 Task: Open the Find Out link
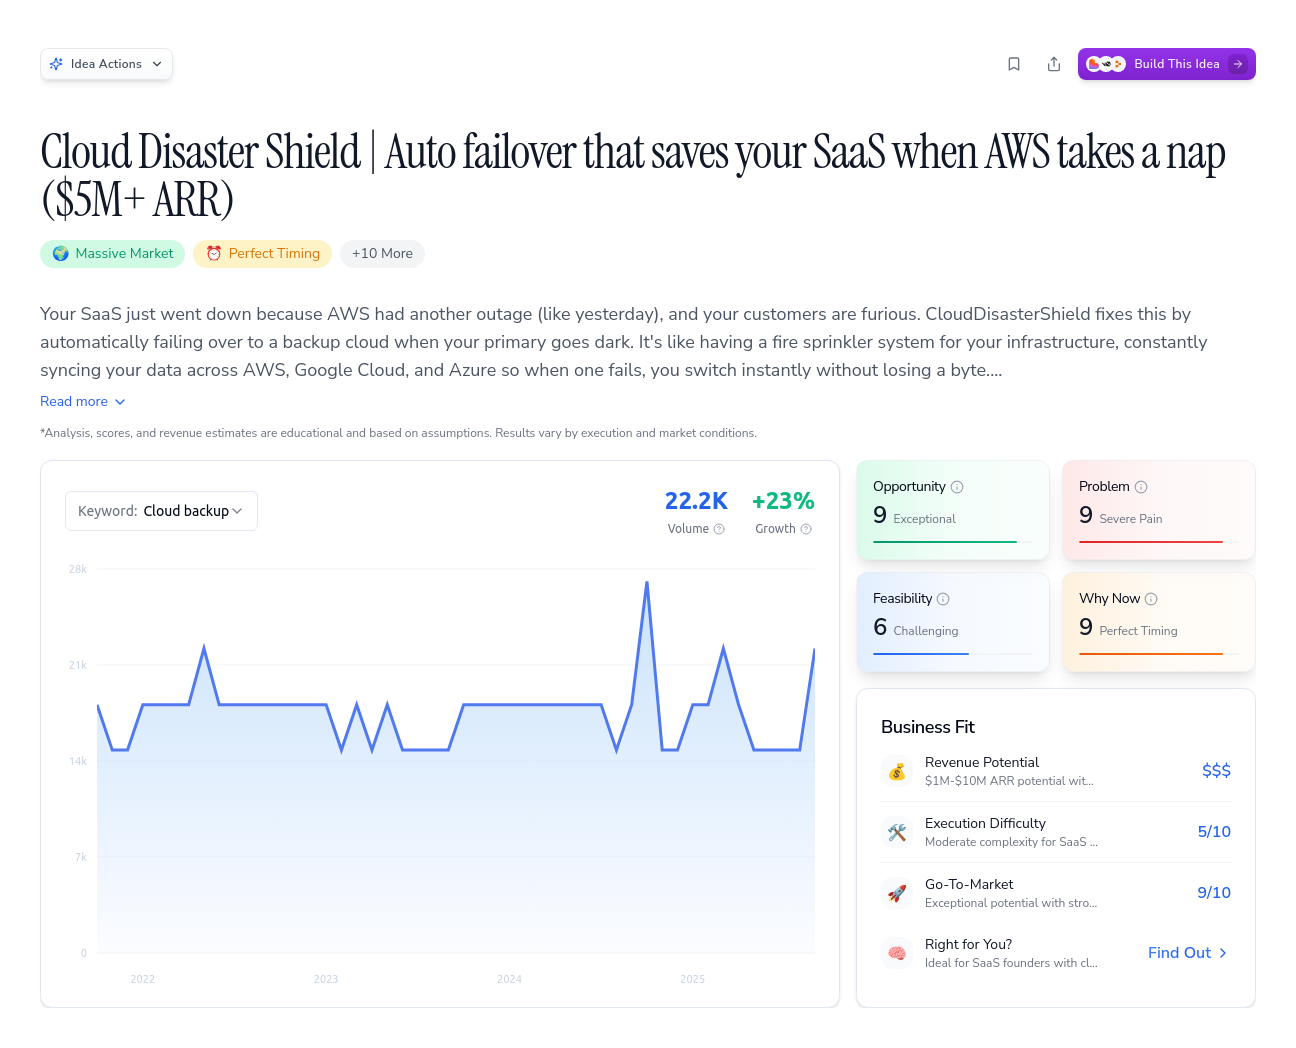pos(1187,953)
